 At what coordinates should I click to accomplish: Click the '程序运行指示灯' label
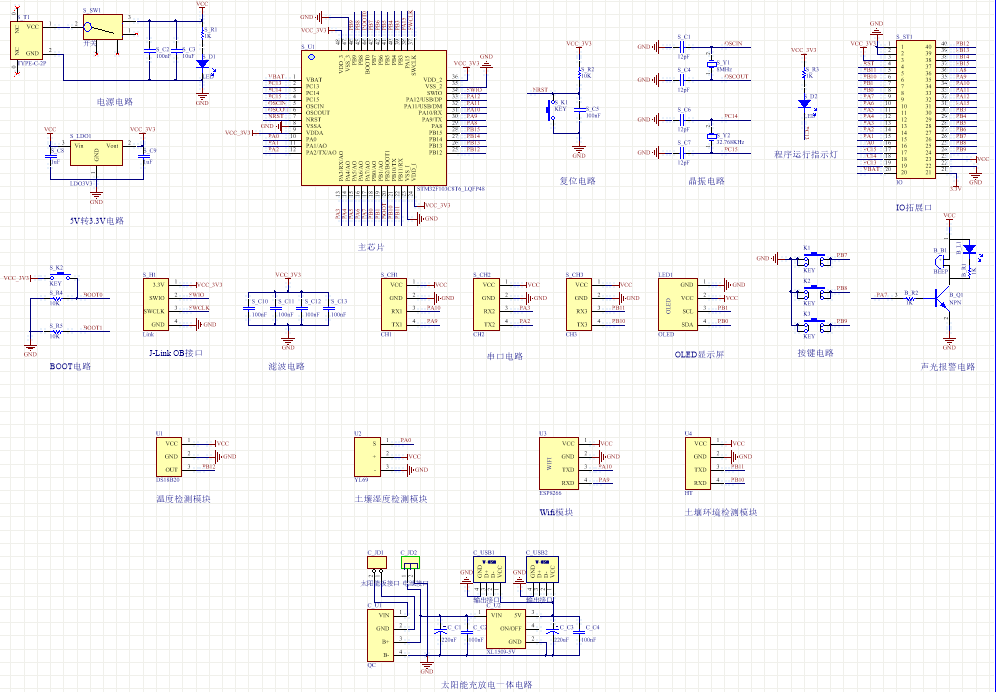806,154
